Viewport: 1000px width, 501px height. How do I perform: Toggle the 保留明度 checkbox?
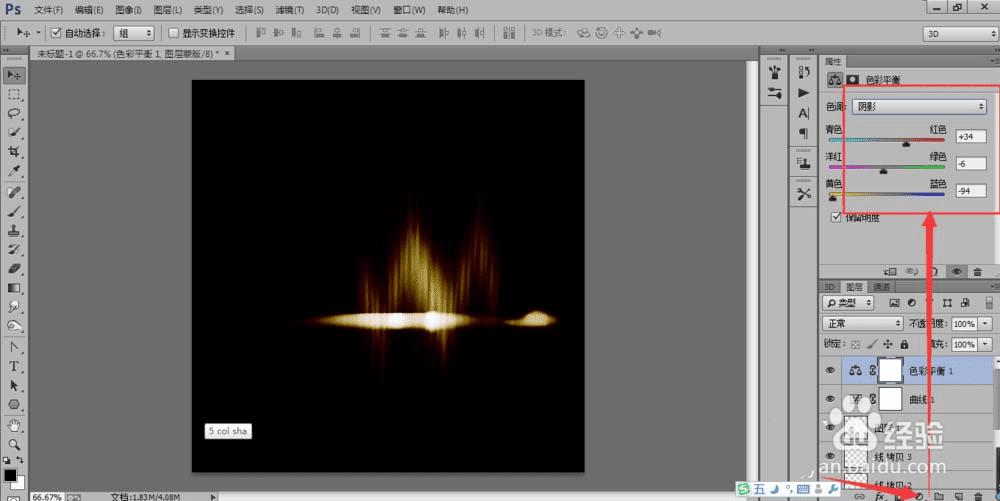(835, 217)
